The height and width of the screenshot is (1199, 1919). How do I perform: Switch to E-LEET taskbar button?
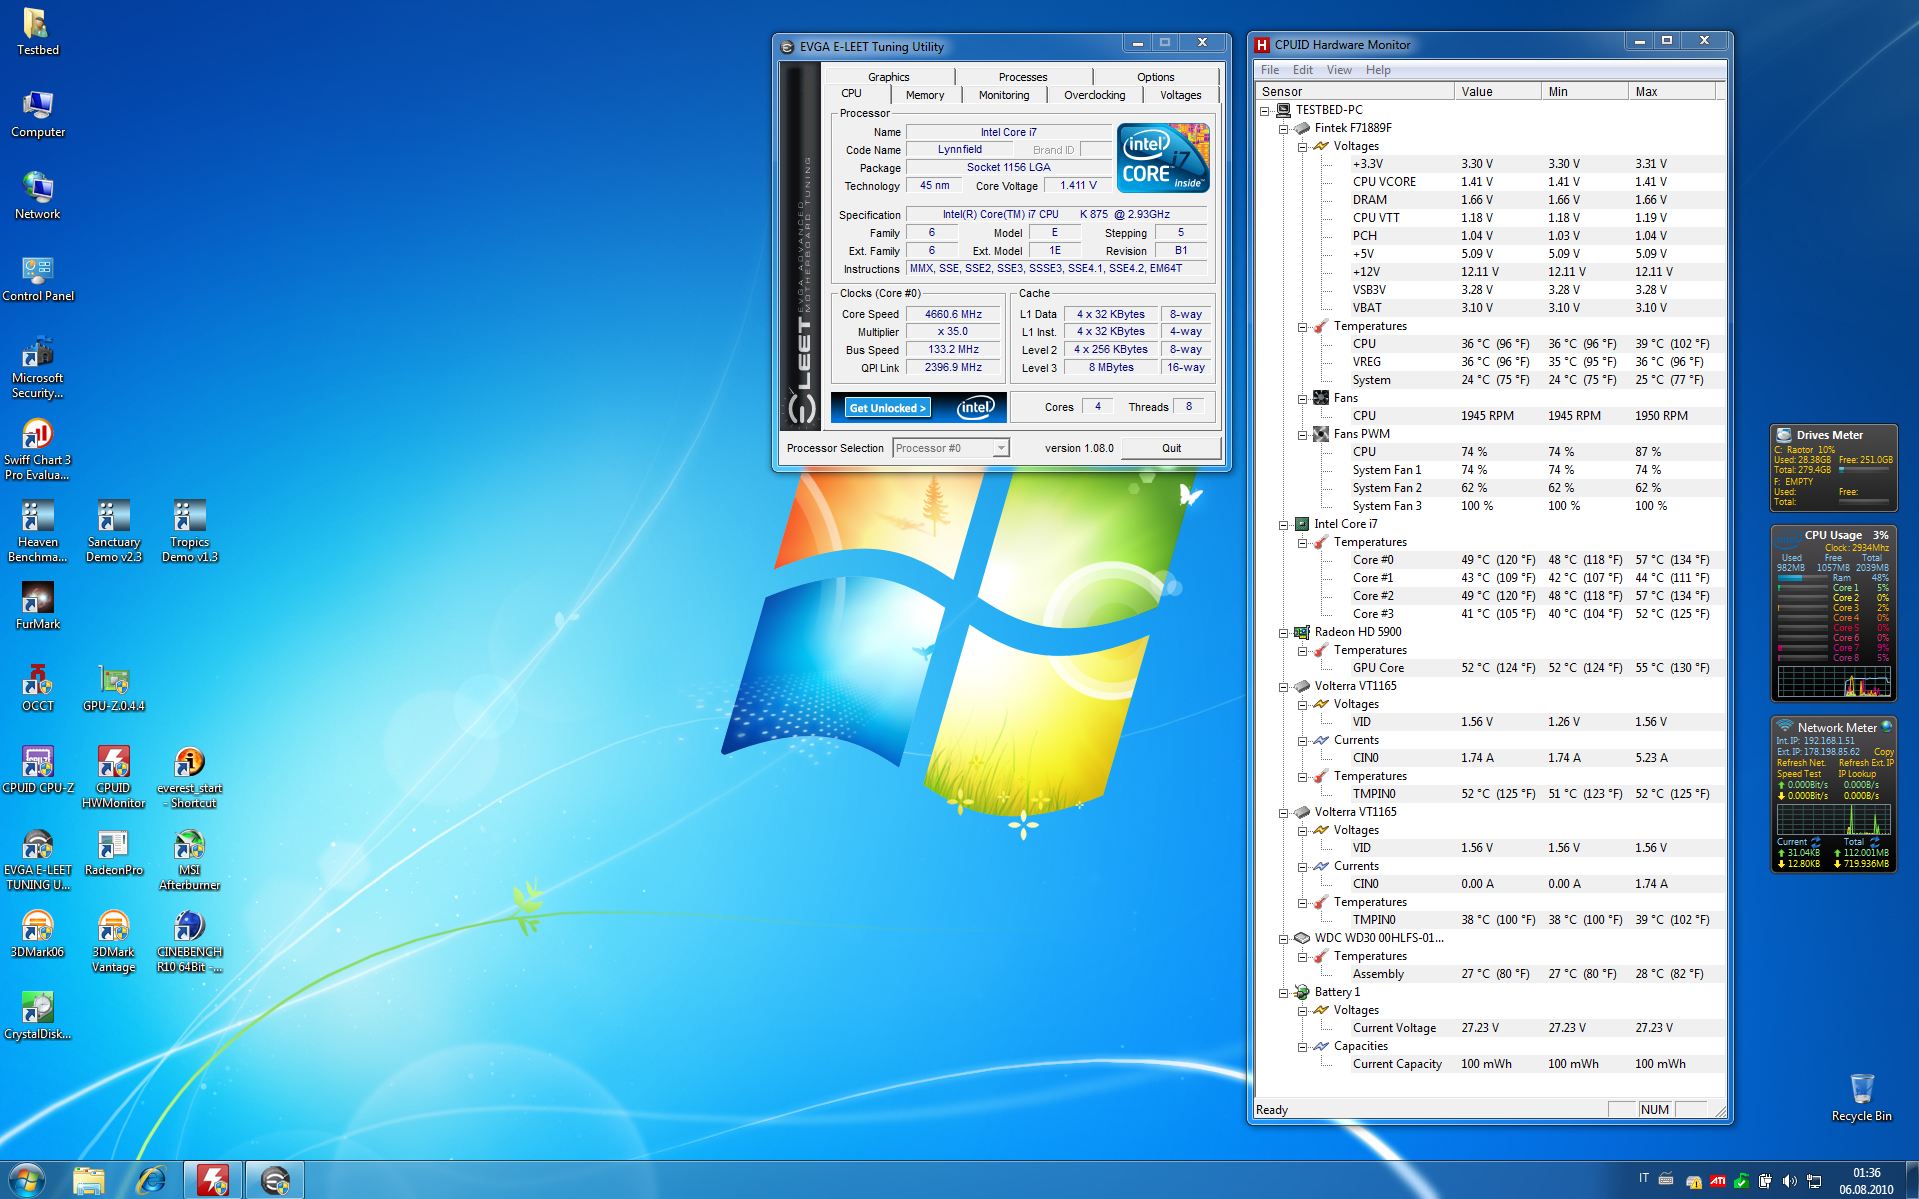[x=274, y=1181]
